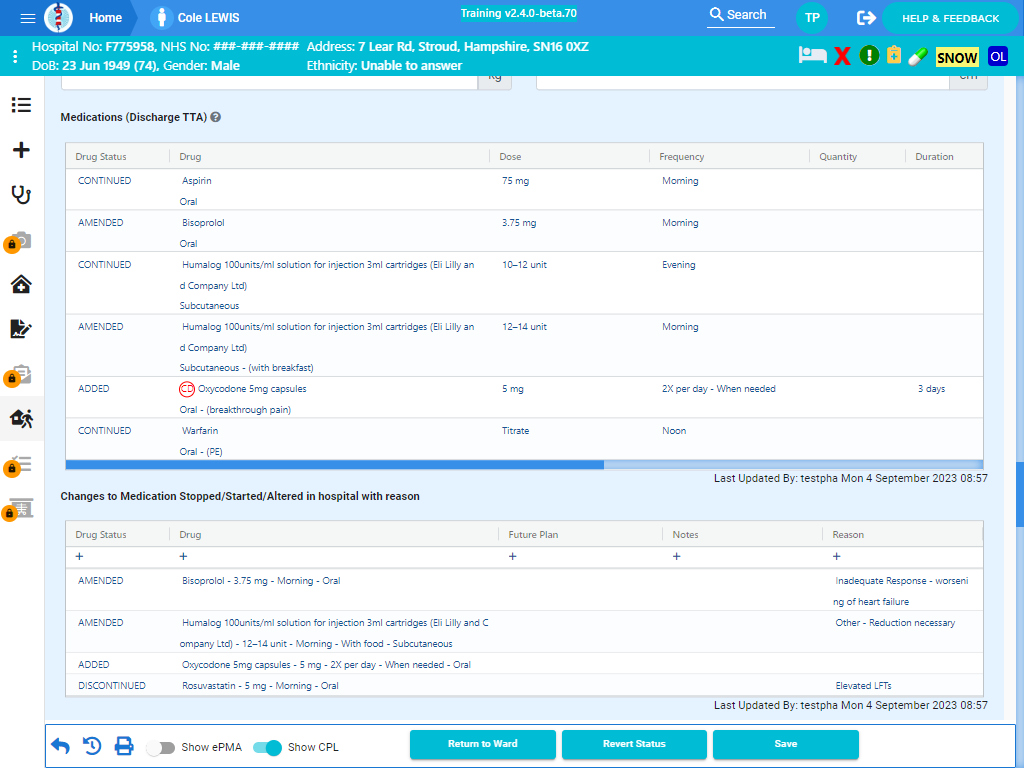Click the Save button

pyautogui.click(x=786, y=744)
